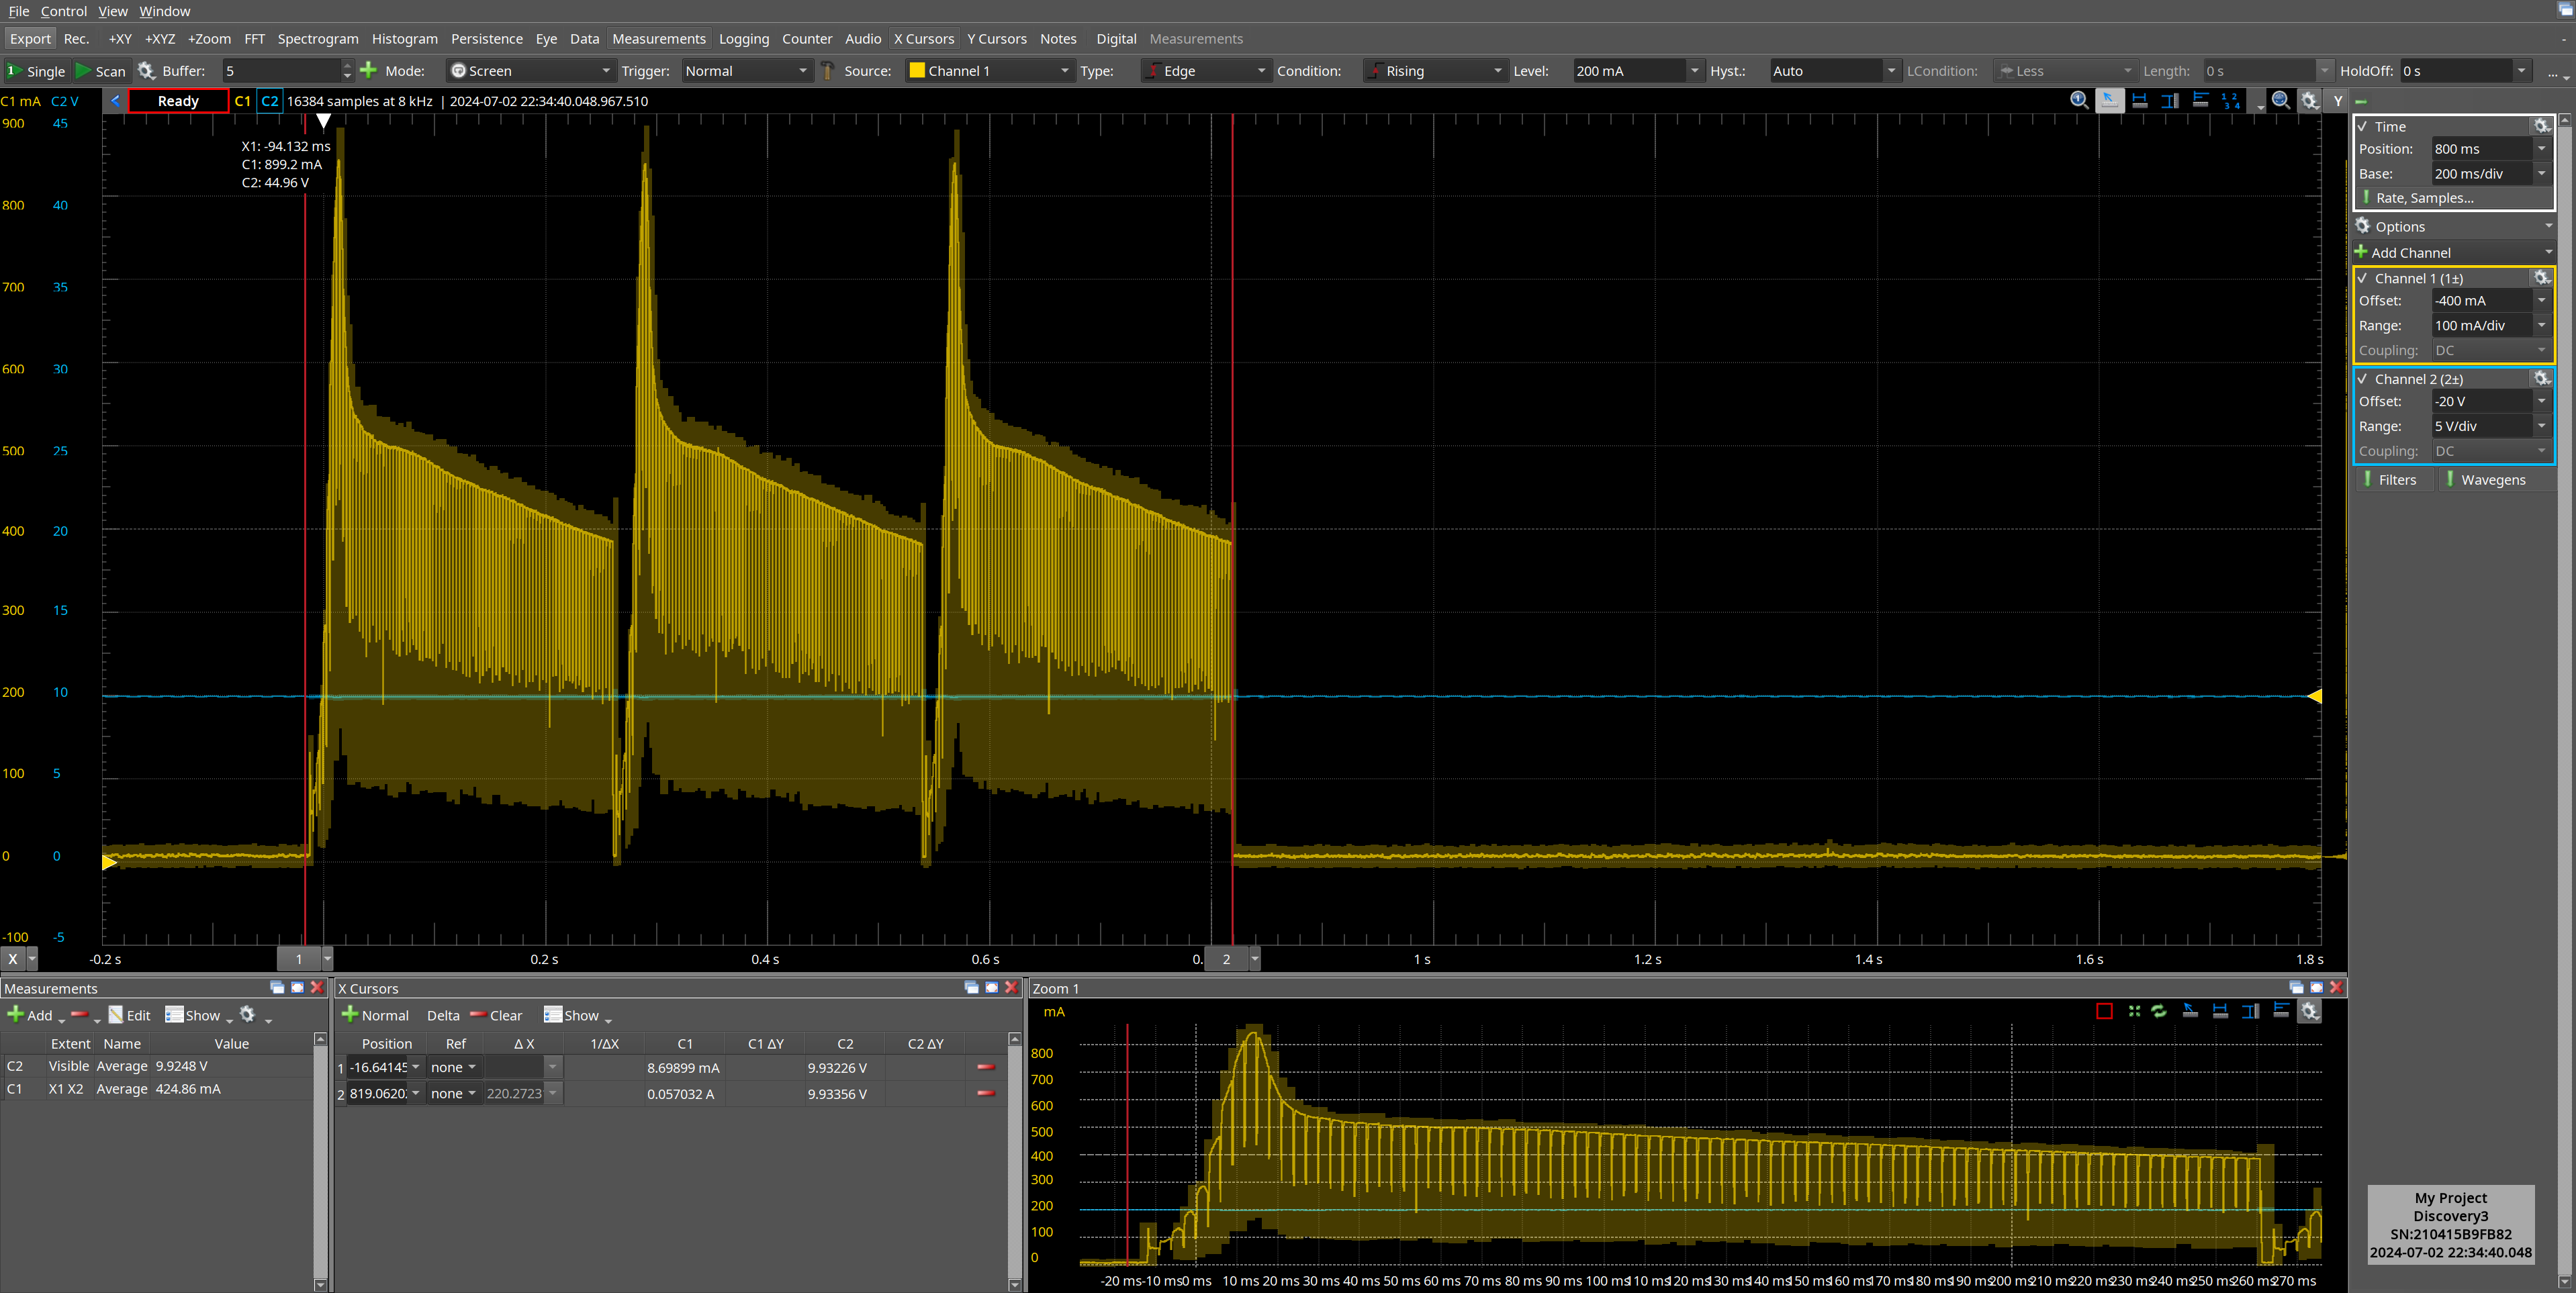
Task: Open the FFT view tab
Action: (254, 39)
